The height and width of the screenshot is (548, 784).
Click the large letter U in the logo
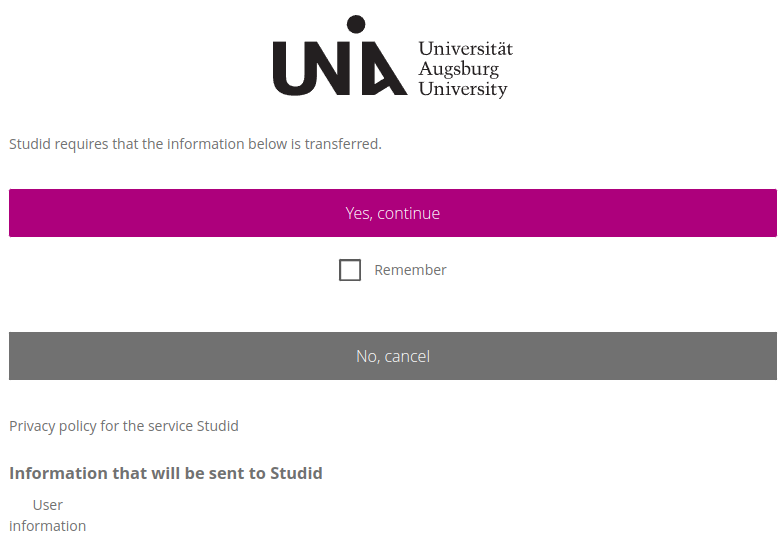291,68
